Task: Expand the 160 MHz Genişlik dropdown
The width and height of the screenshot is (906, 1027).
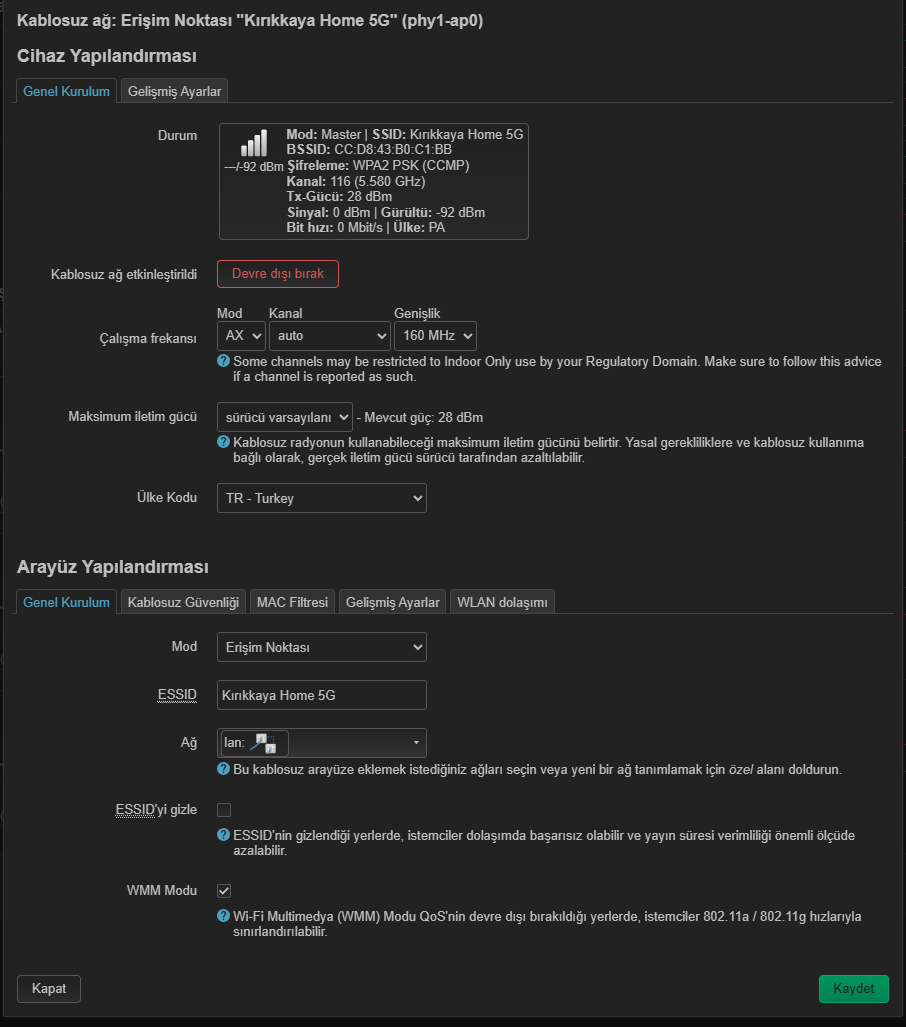Action: point(435,336)
